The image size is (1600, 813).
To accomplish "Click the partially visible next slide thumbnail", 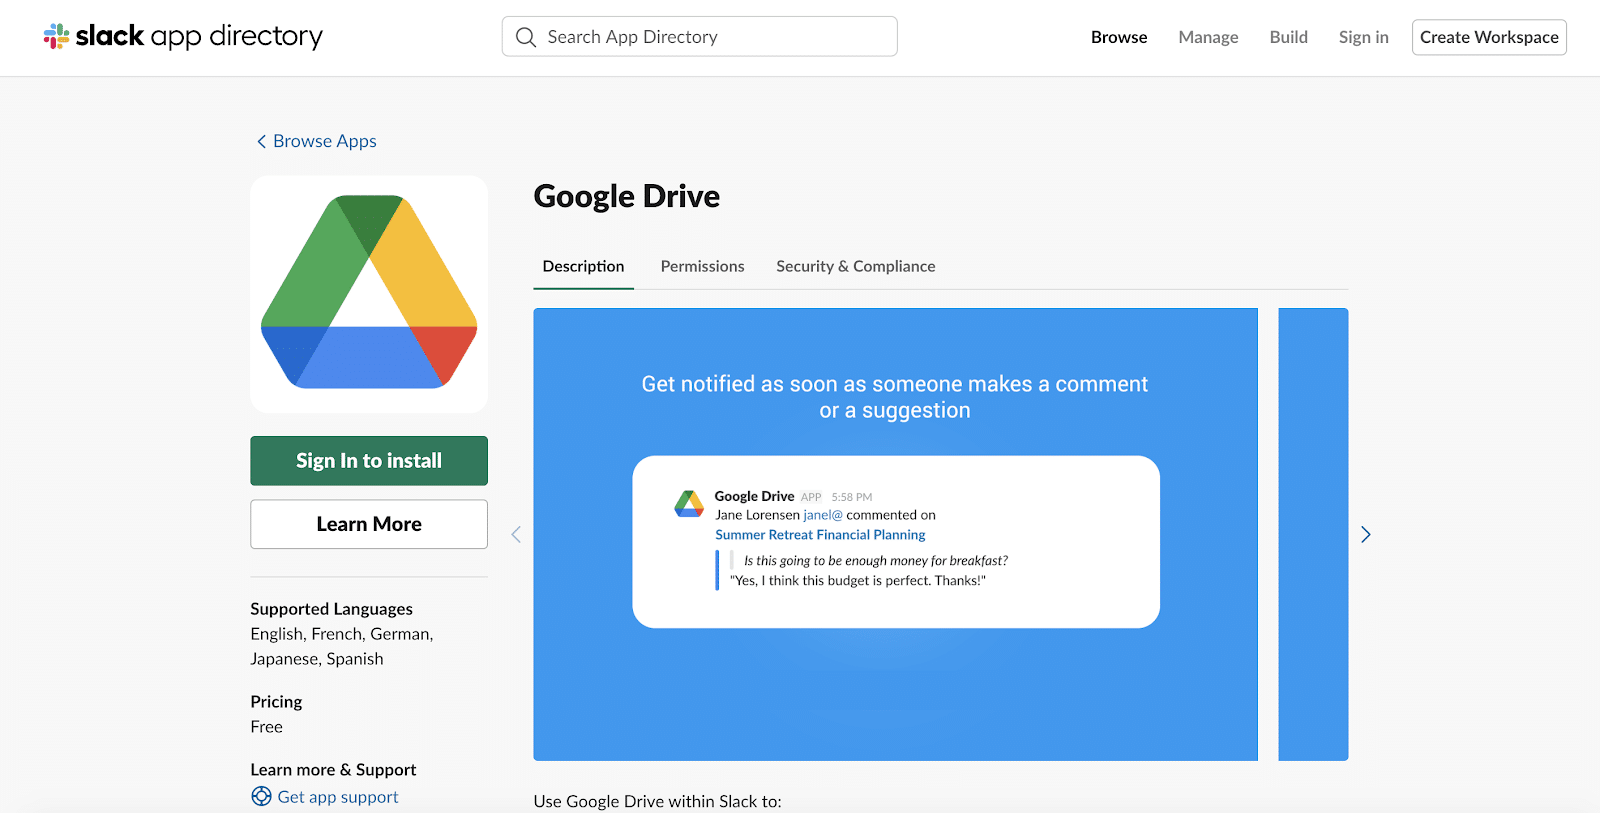I will pyautogui.click(x=1313, y=534).
